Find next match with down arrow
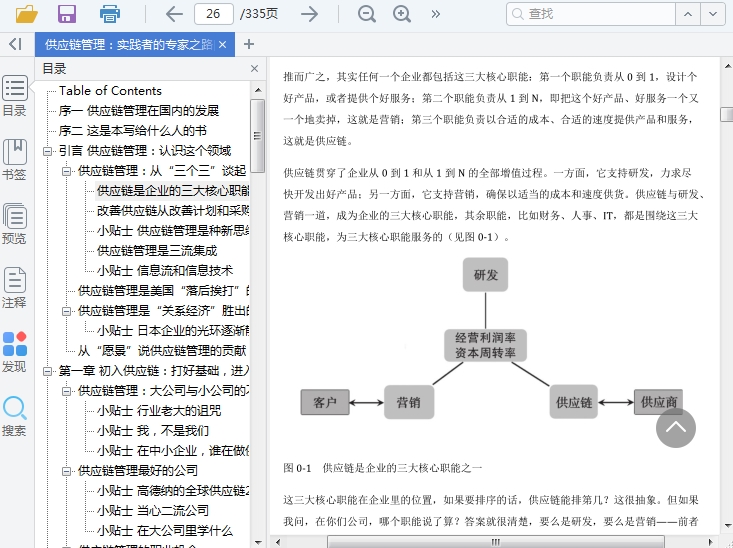The width and height of the screenshot is (733, 548). pos(713,14)
